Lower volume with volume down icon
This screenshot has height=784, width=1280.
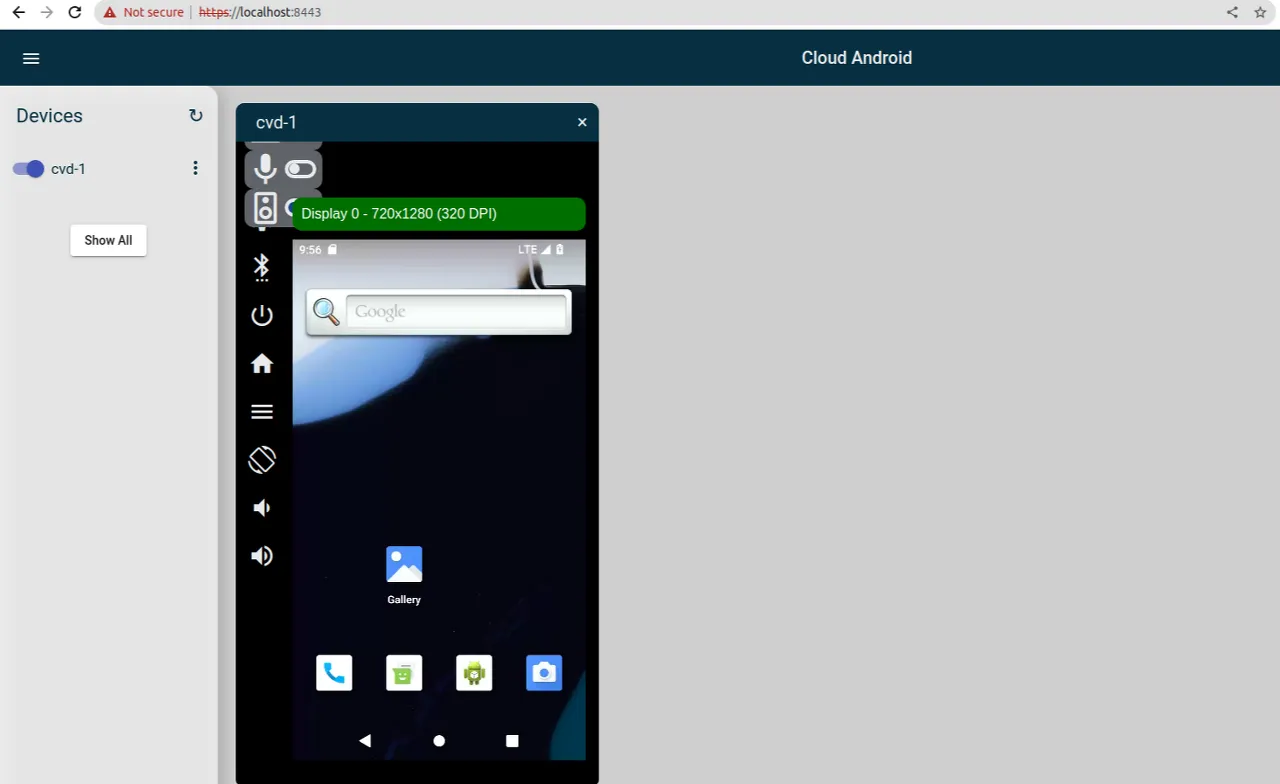click(261, 508)
